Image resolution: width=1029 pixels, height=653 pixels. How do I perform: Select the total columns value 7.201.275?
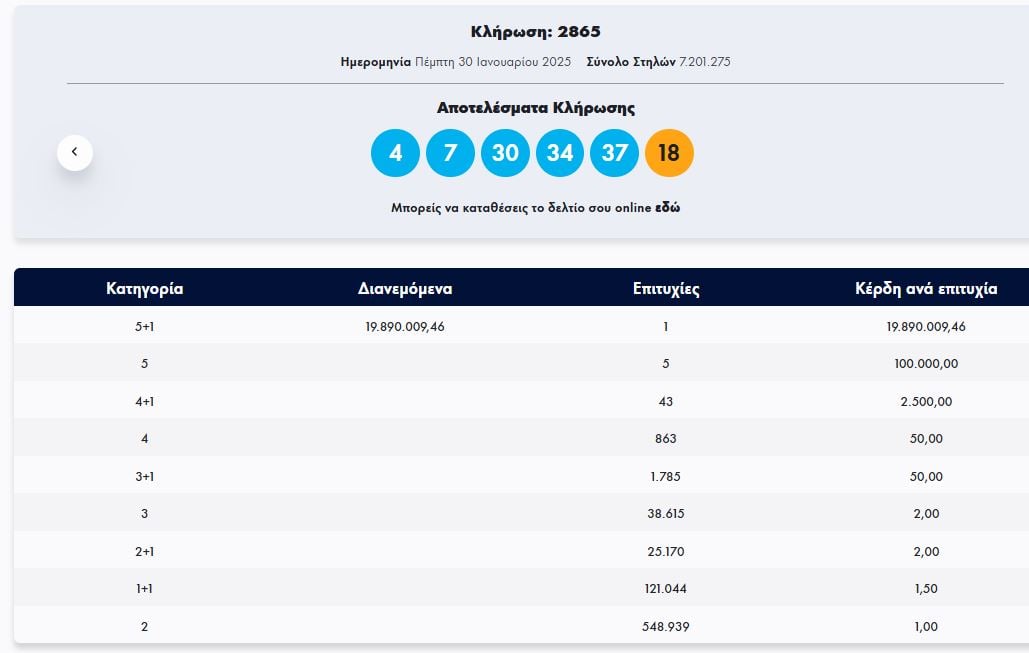[705, 62]
